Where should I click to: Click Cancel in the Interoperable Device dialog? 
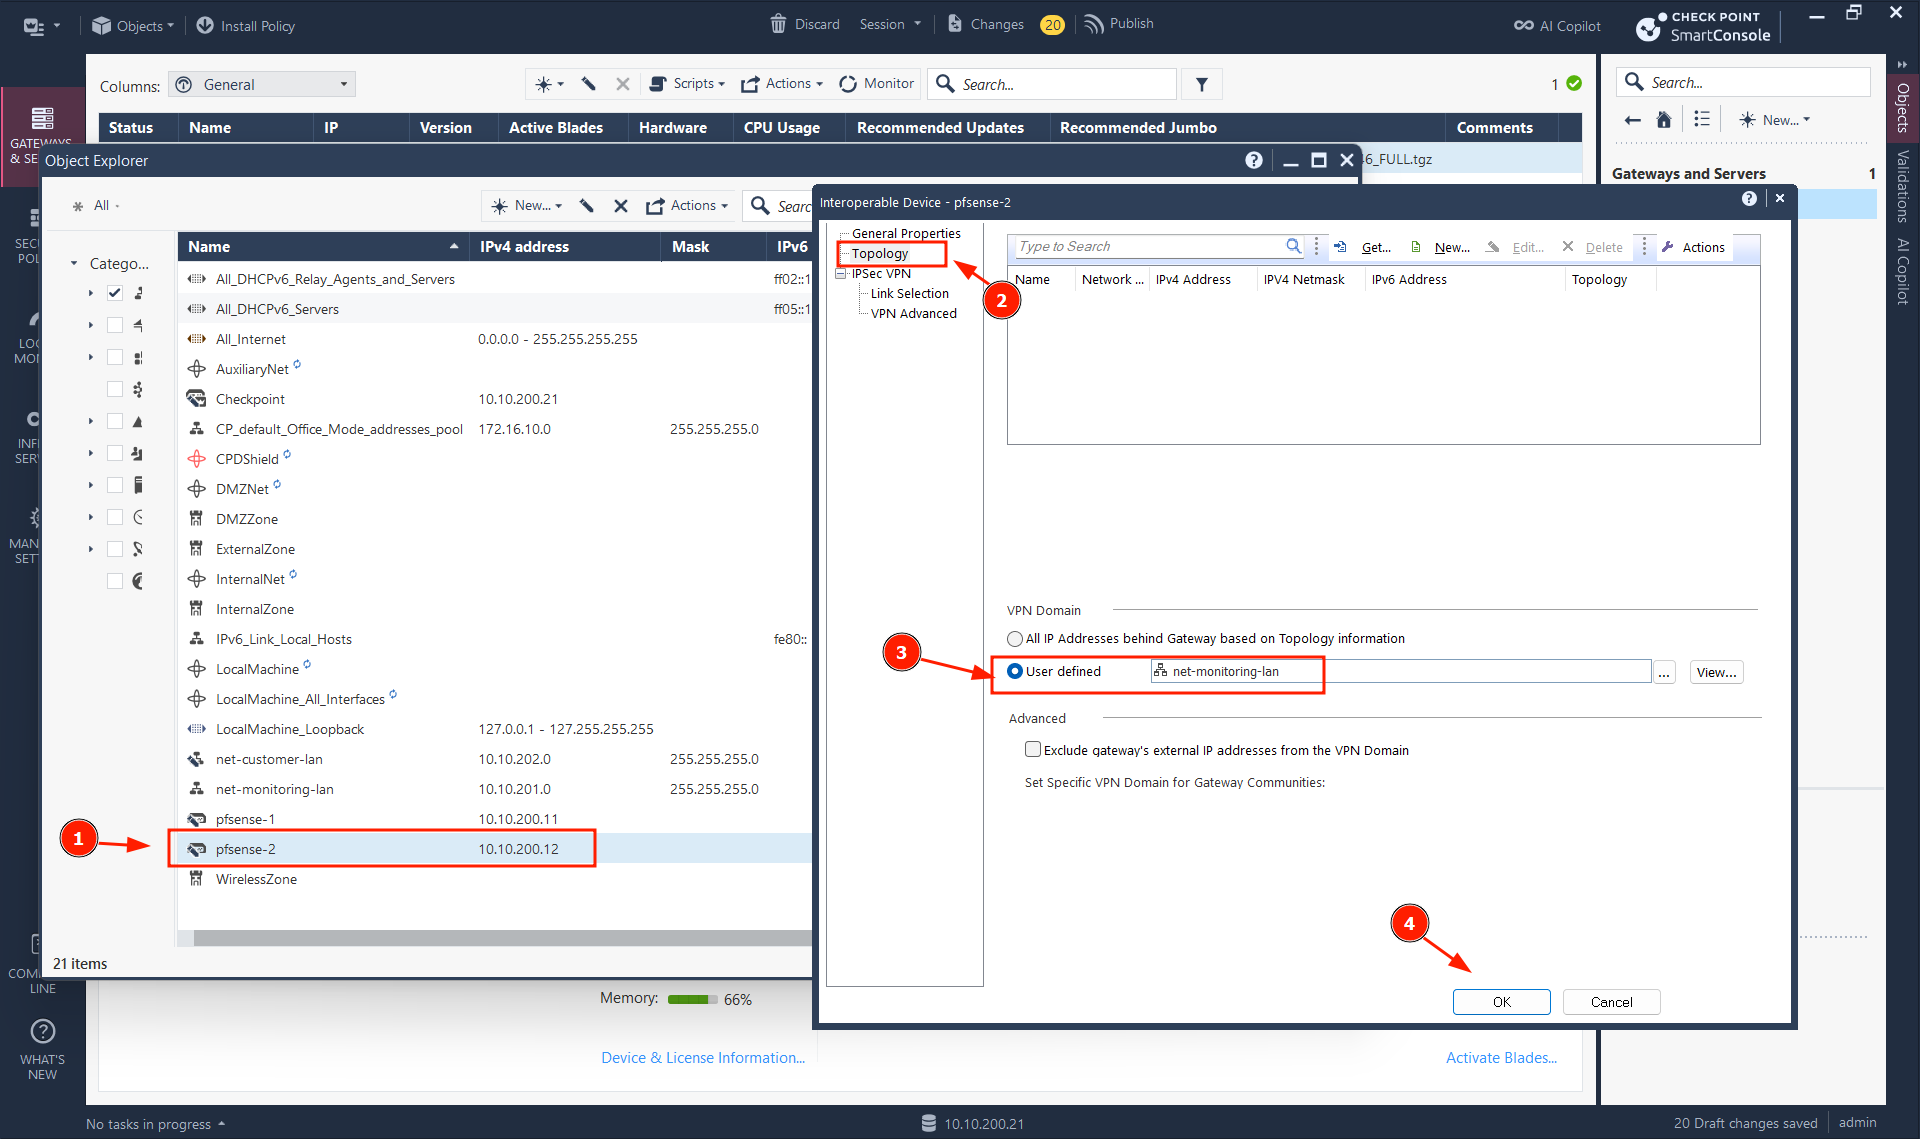[1612, 1002]
